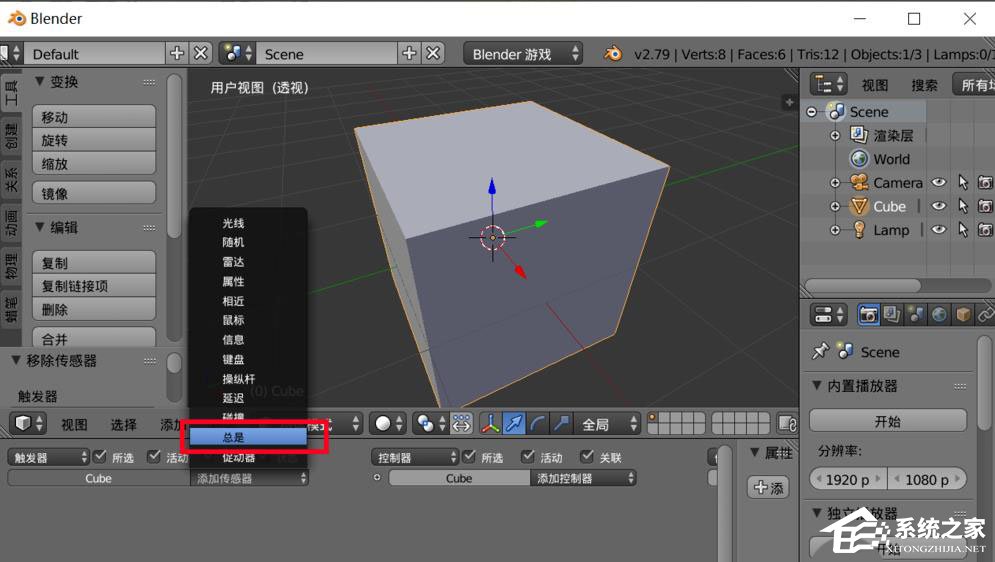The height and width of the screenshot is (562, 995).
Task: Add new screen layout with plus icon
Action: pos(177,54)
